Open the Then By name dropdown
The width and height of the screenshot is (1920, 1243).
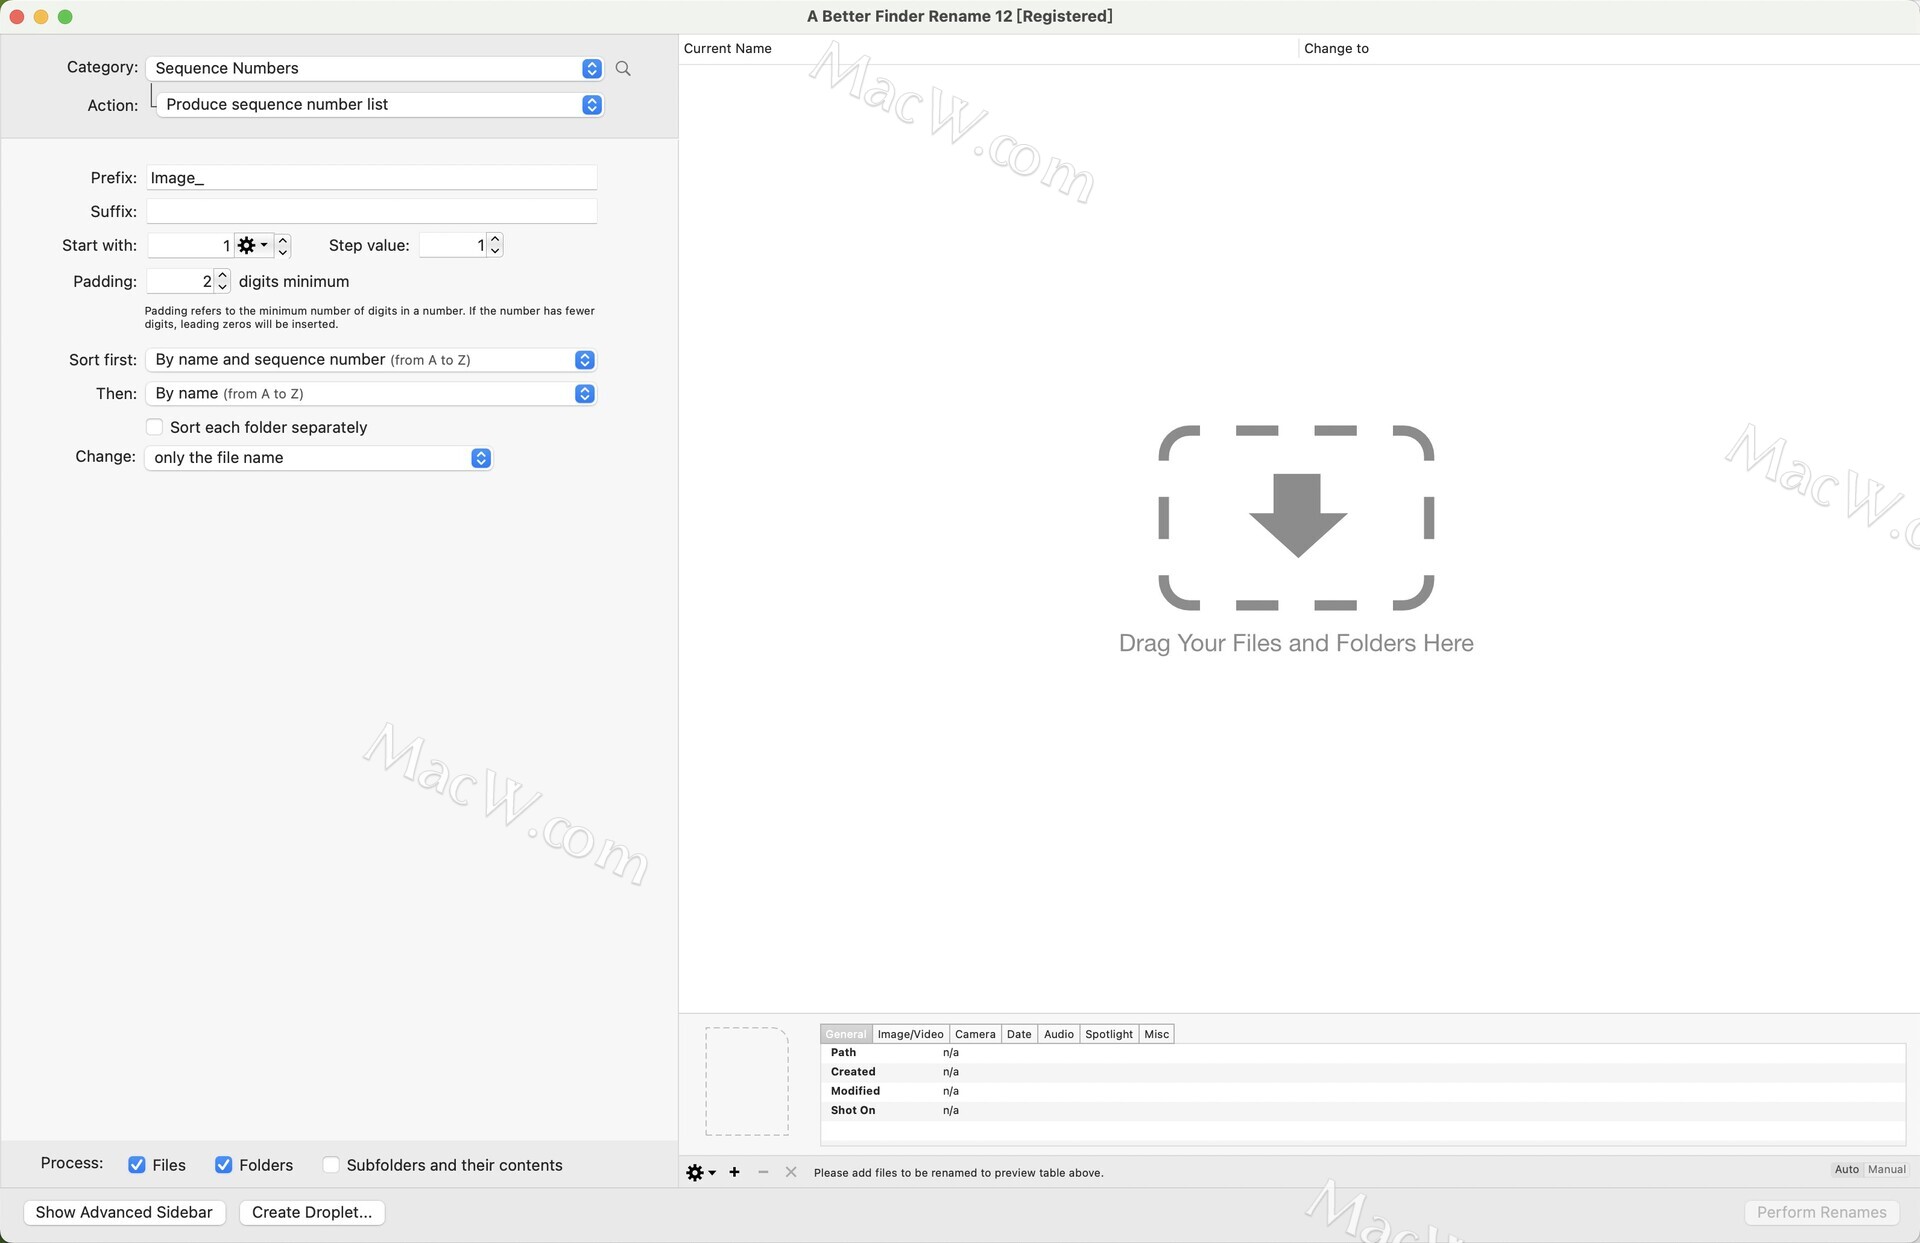point(371,393)
